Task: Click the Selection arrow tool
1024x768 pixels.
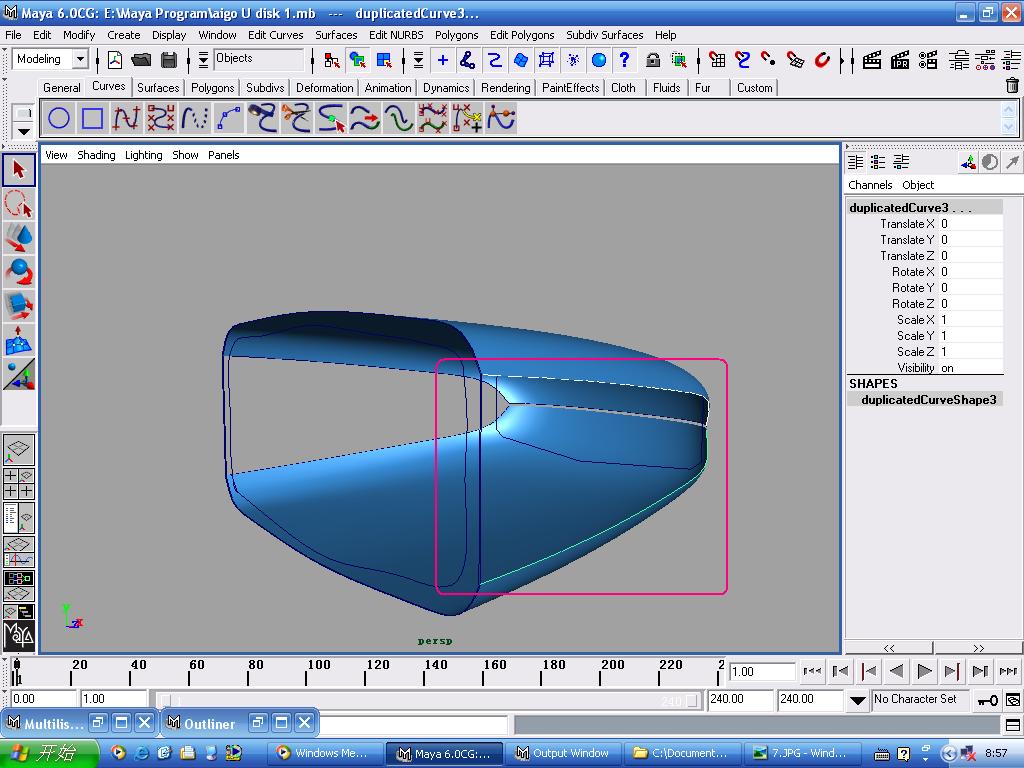Action: (19, 170)
